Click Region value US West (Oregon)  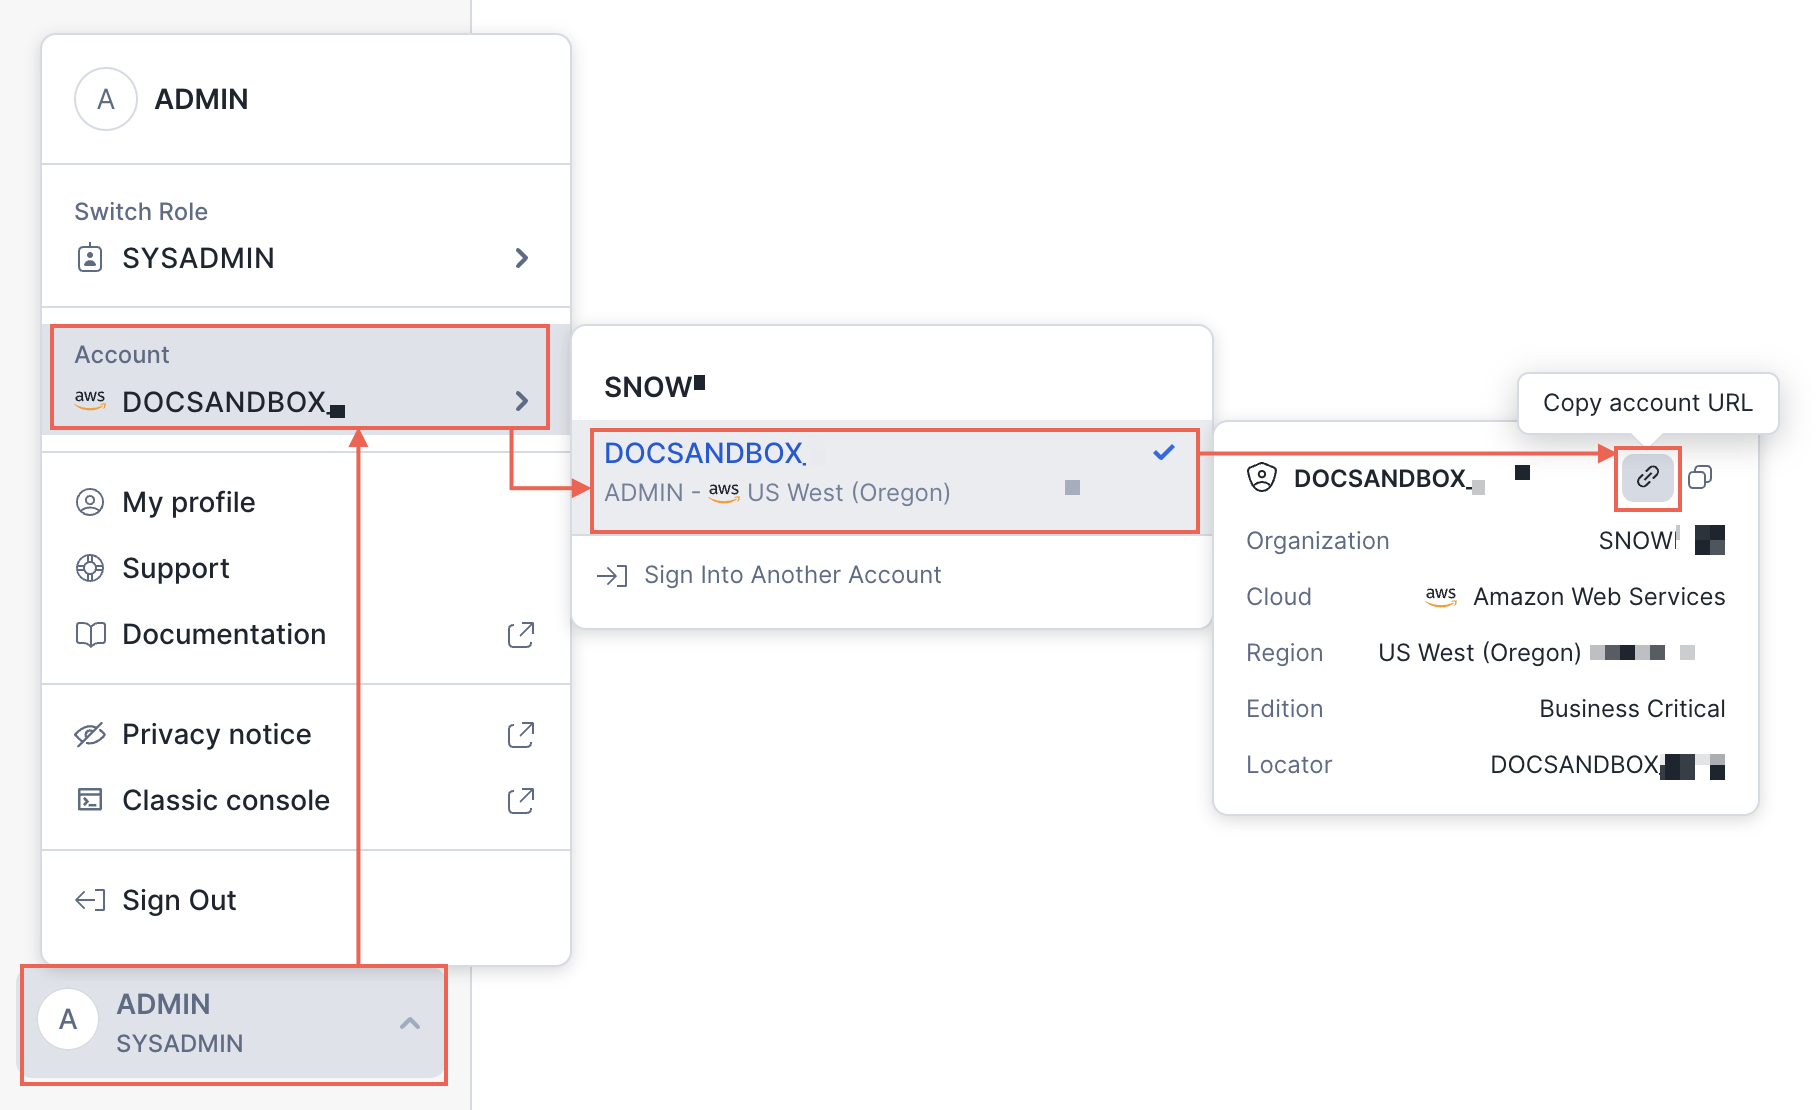1479,653
